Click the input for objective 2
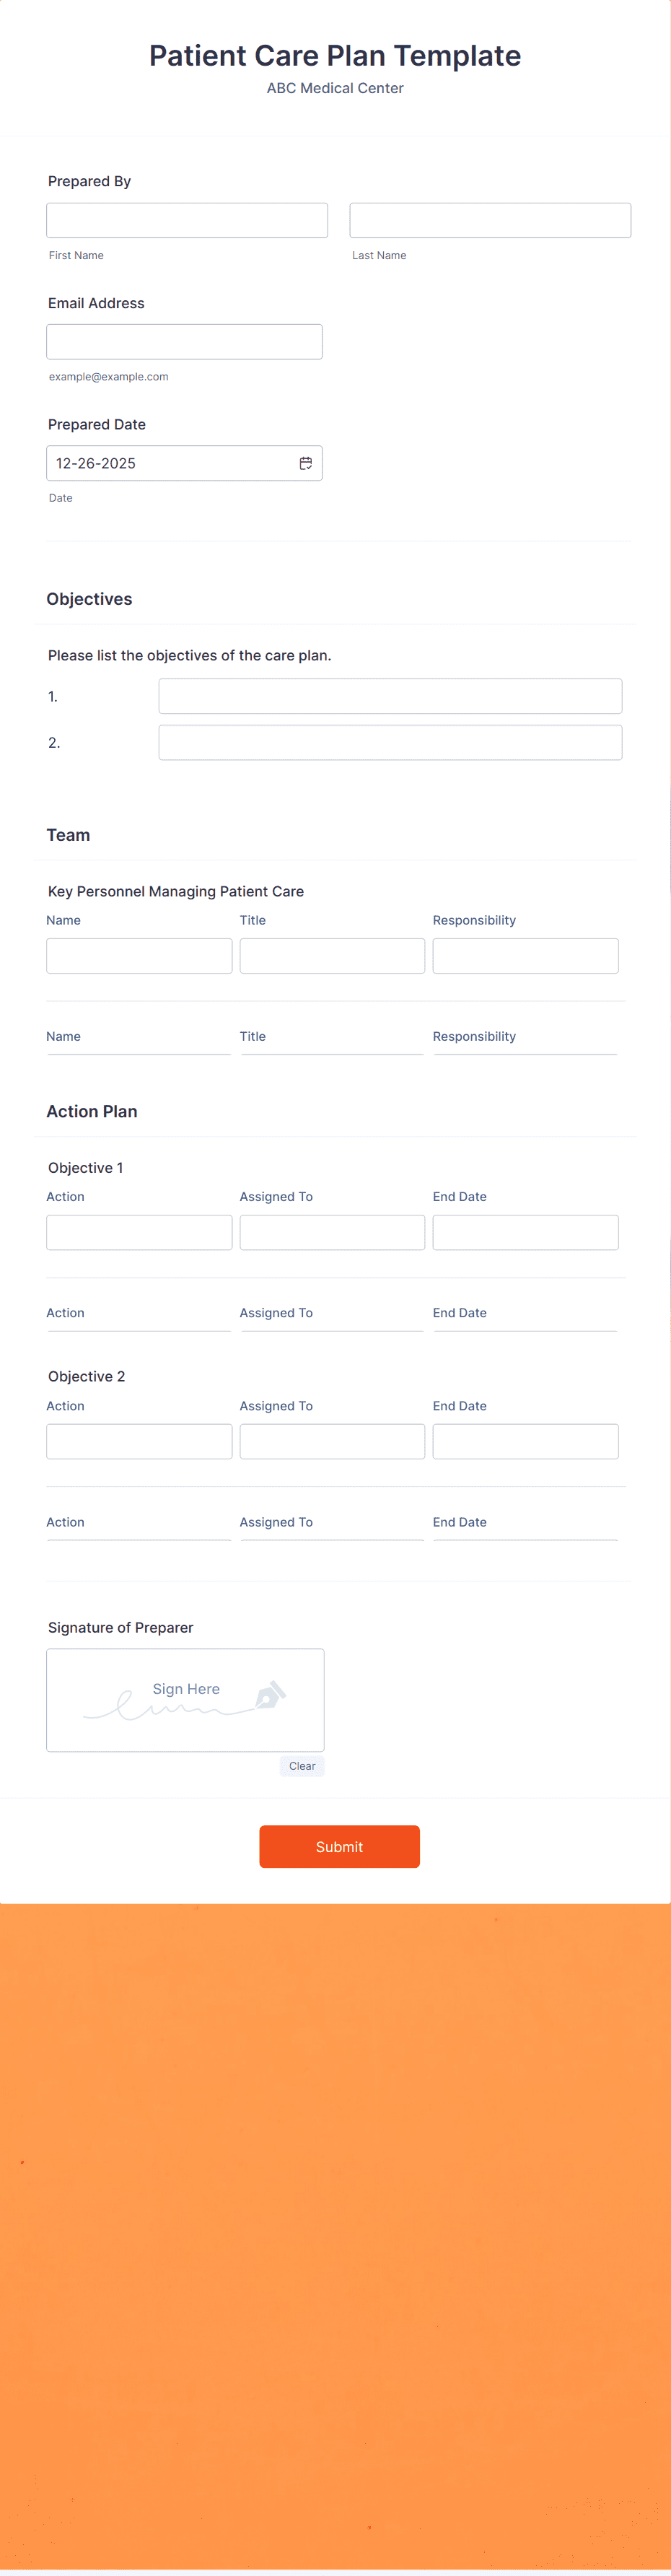This screenshot has width=671, height=2576. point(389,742)
